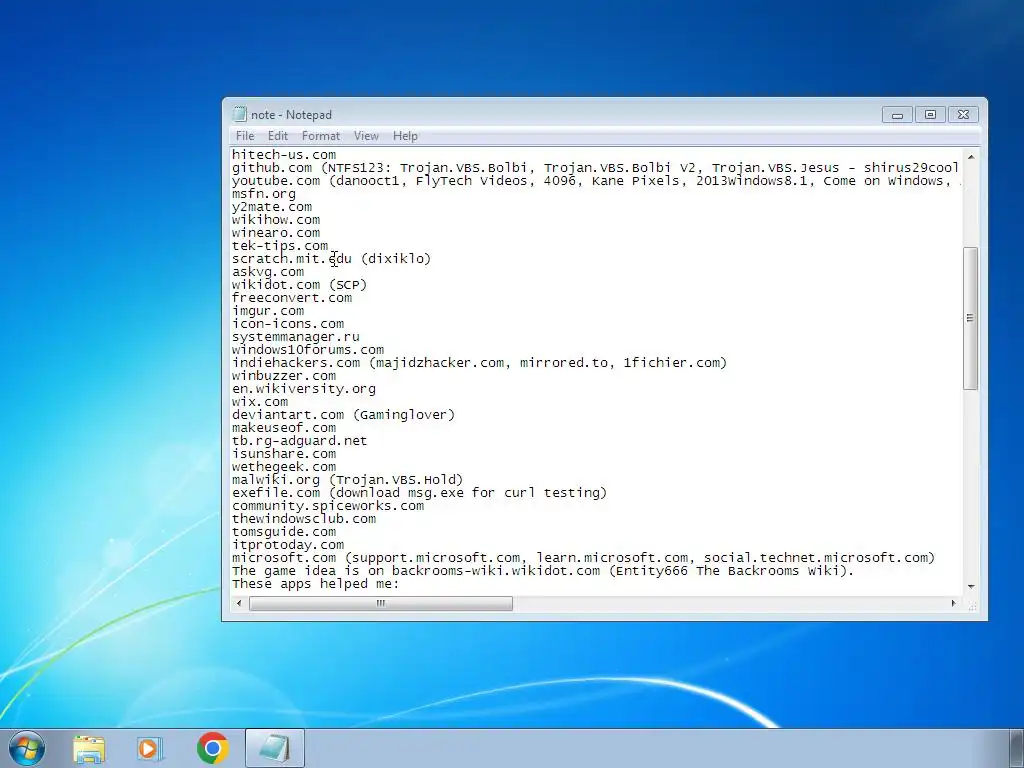
Task: Click the Notepad taskbar button
Action: [x=275, y=748]
